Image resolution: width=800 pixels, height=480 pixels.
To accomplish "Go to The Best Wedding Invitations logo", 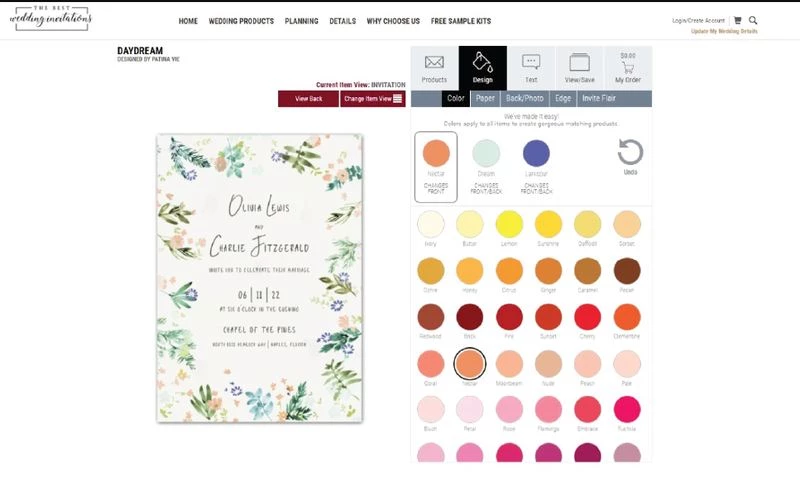I will click(52, 18).
